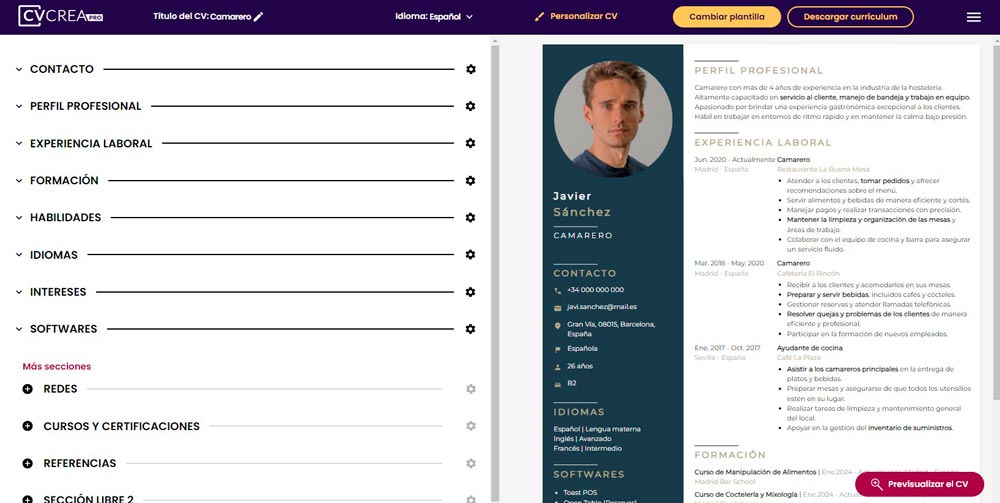Click the age person icon in CV
1000x503 pixels.
[558, 367]
